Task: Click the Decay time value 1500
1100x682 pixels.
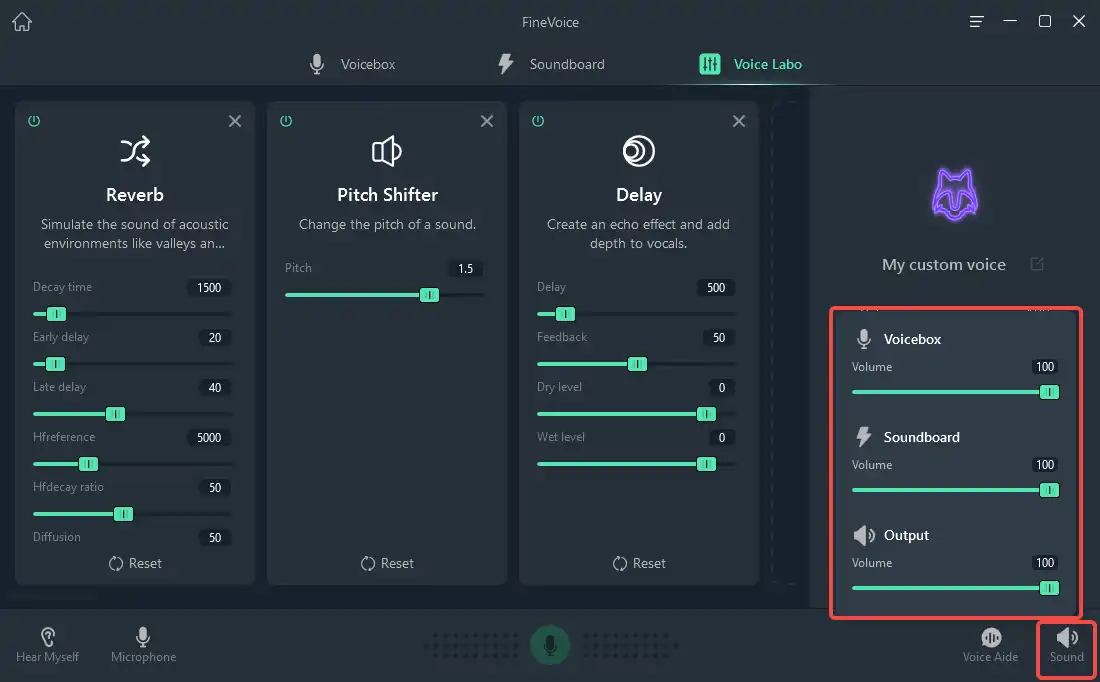Action: [209, 288]
